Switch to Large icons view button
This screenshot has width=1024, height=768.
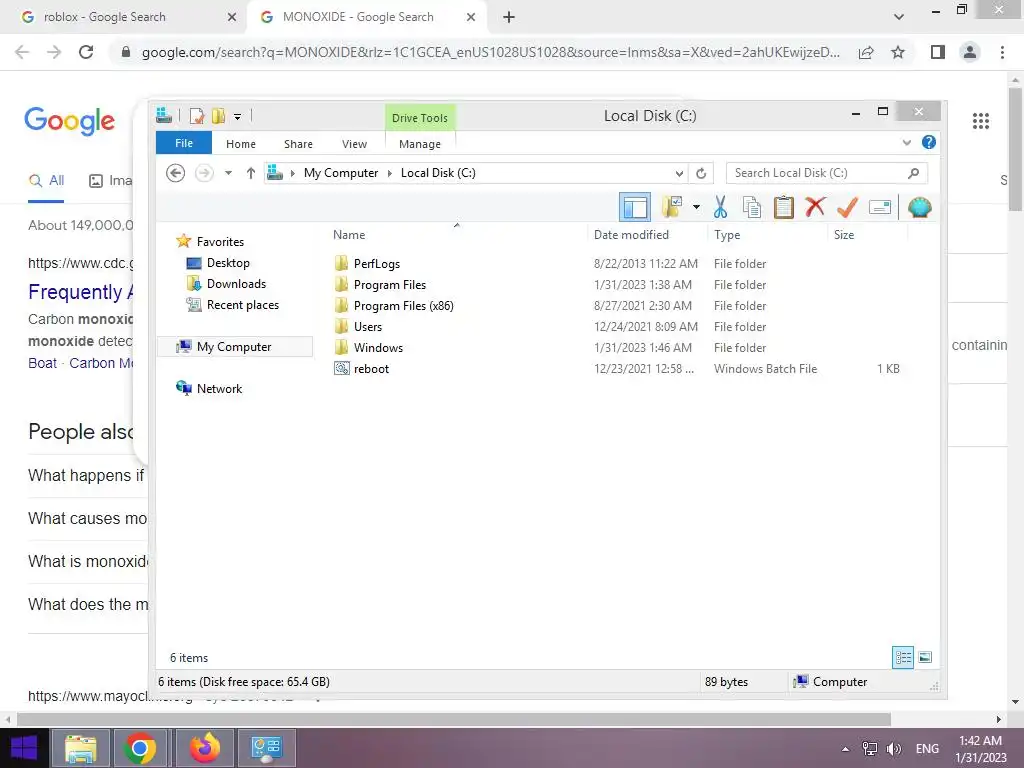click(925, 657)
